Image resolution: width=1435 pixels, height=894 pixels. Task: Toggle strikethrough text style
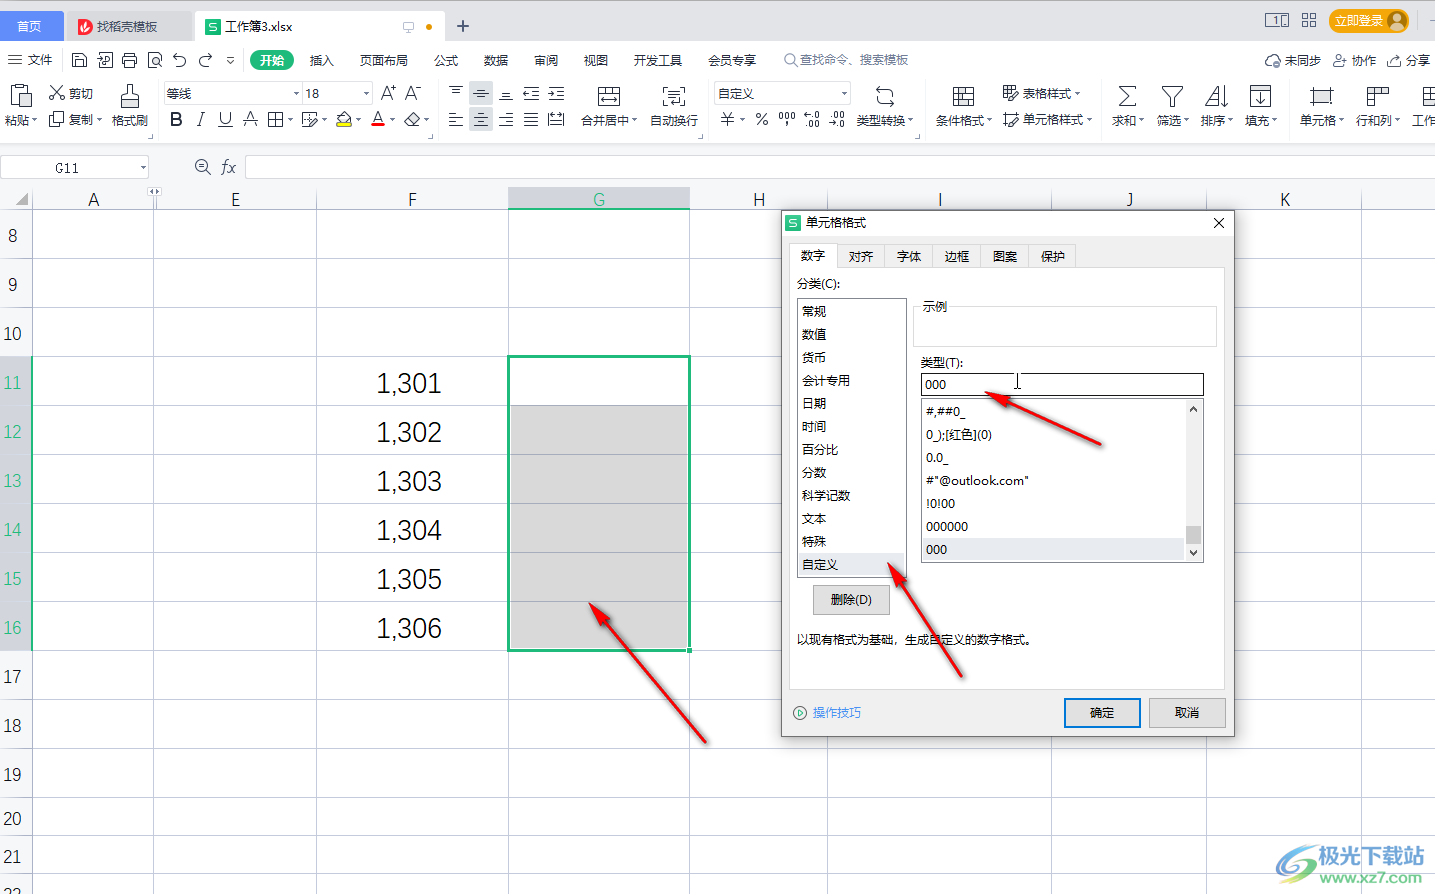click(250, 120)
